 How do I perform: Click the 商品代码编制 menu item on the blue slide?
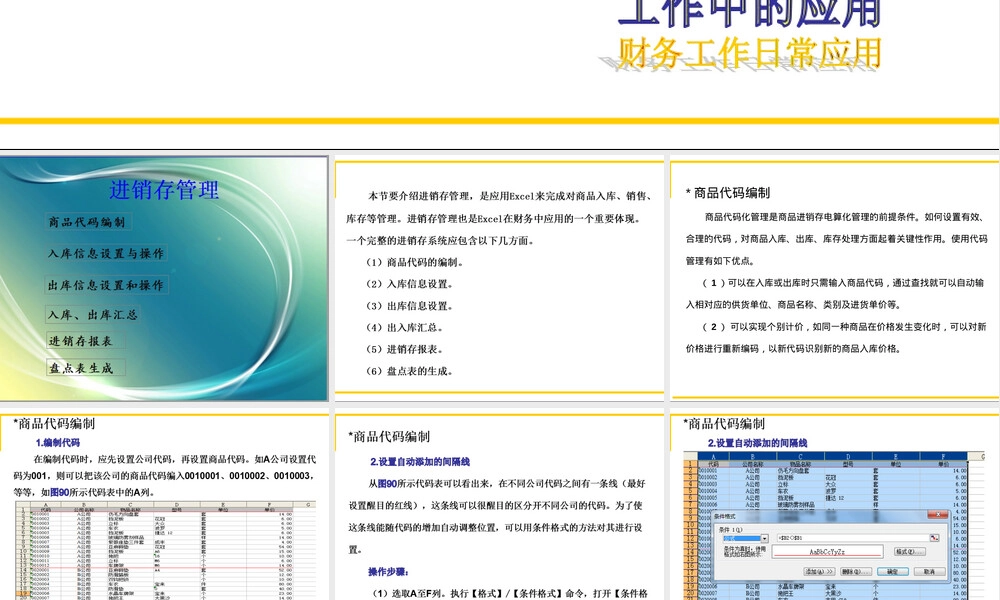87,222
